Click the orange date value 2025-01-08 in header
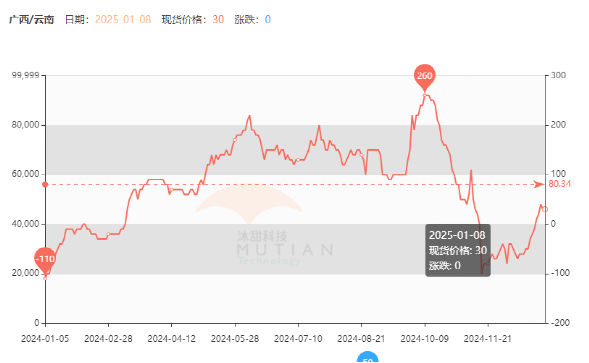The image size is (589, 363). (x=123, y=20)
